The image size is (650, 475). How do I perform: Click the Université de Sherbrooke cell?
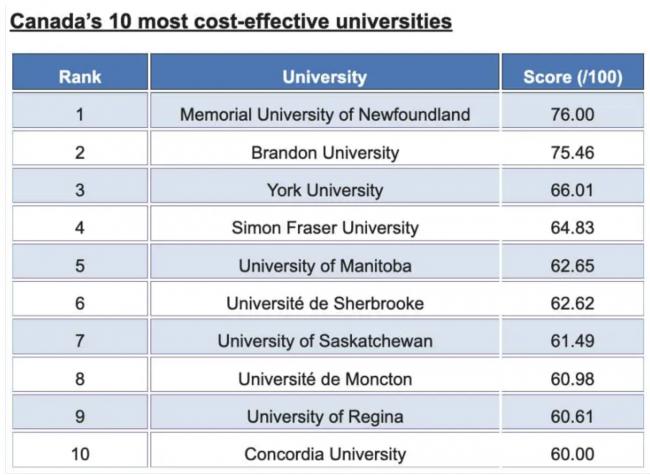325,303
